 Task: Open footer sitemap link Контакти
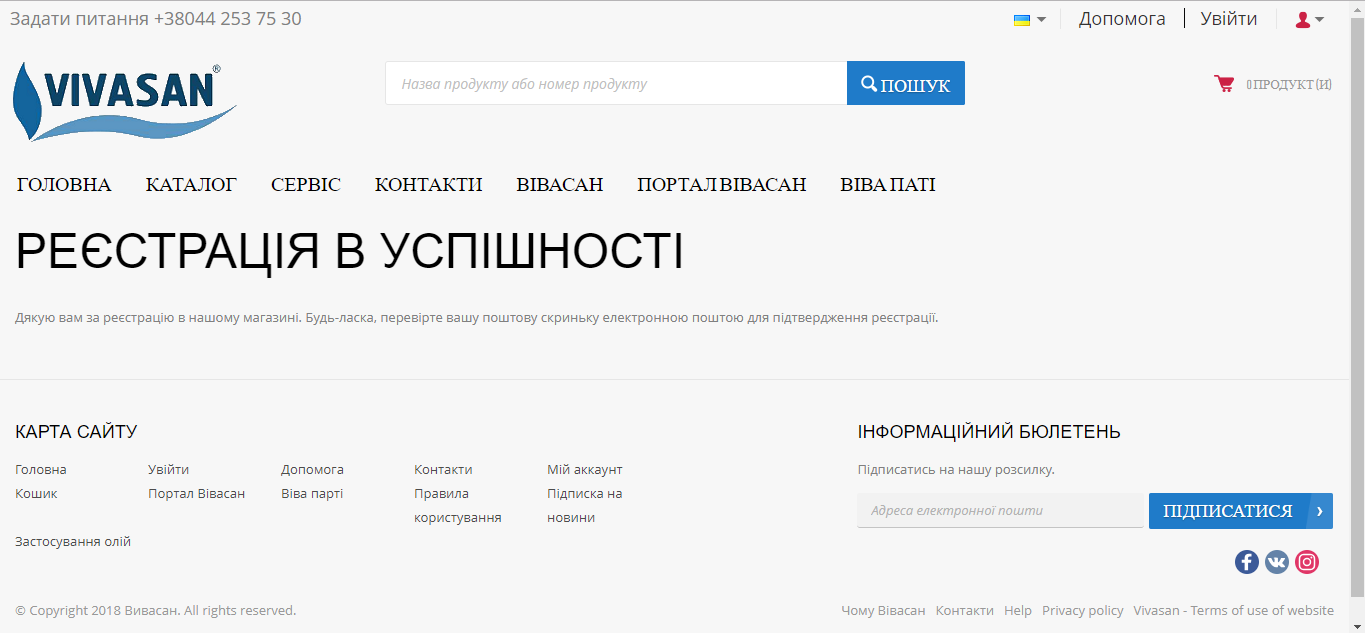click(443, 470)
